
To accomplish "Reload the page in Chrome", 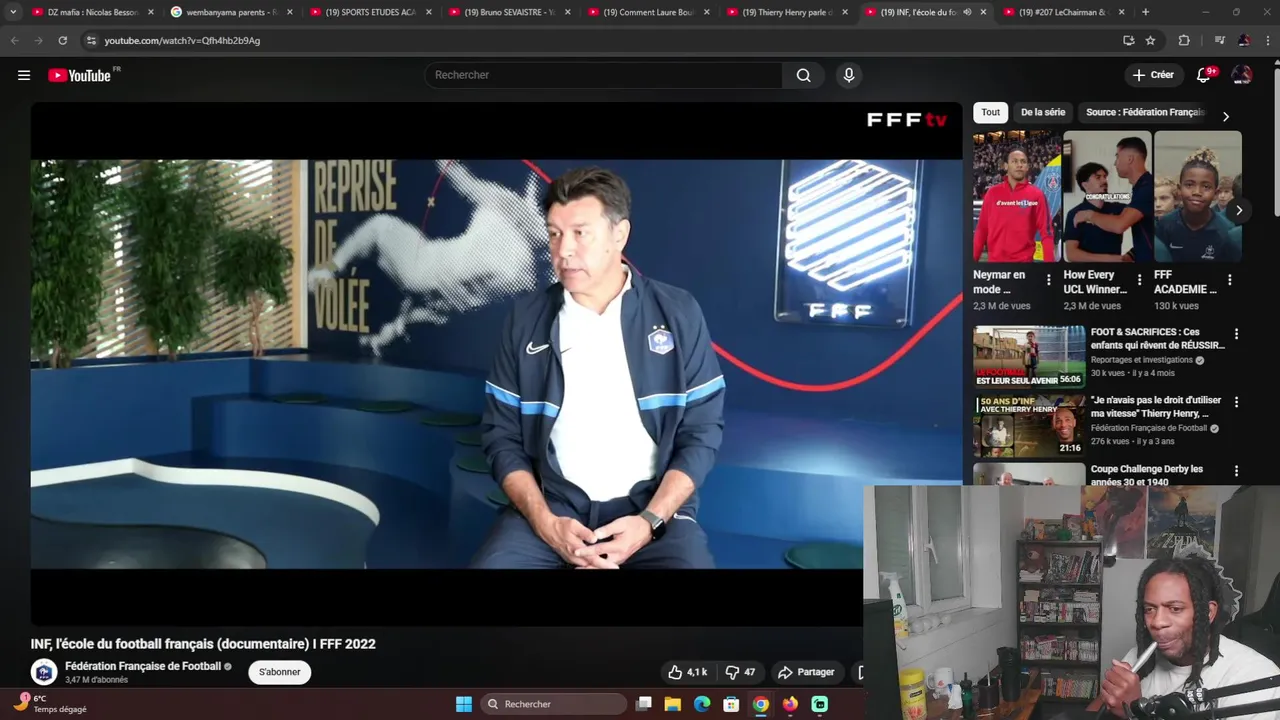I will click(x=62, y=40).
